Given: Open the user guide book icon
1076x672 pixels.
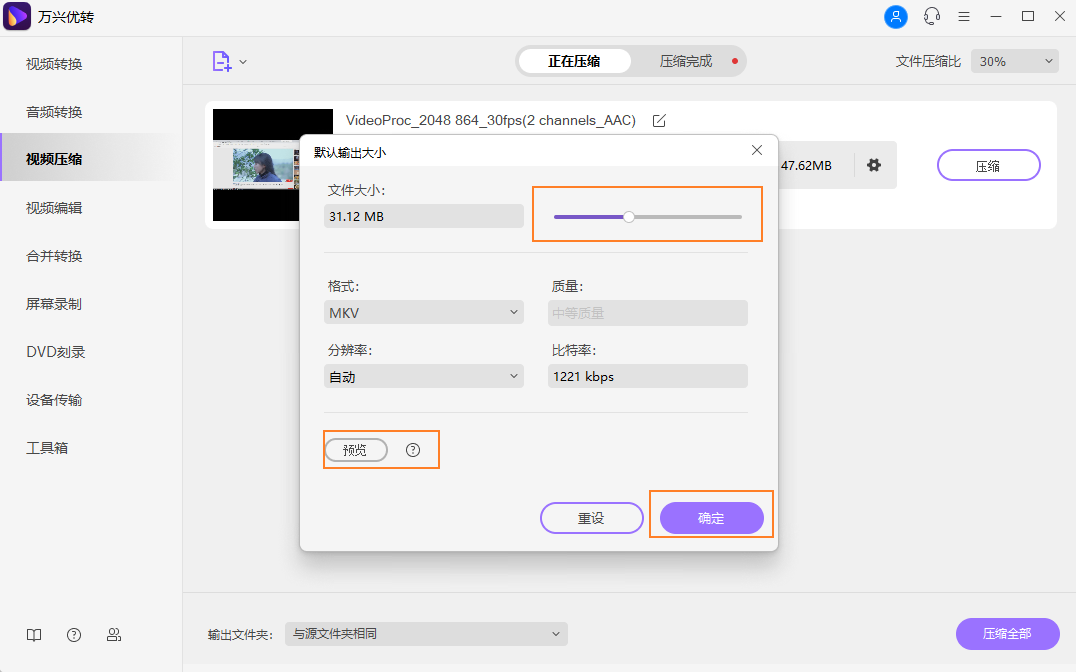Looking at the screenshot, I should (33, 634).
